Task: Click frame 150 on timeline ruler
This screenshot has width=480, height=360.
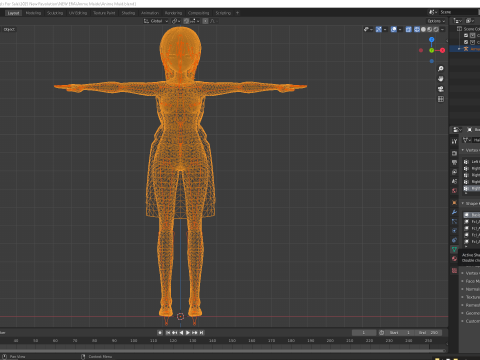Action: (x=232, y=341)
